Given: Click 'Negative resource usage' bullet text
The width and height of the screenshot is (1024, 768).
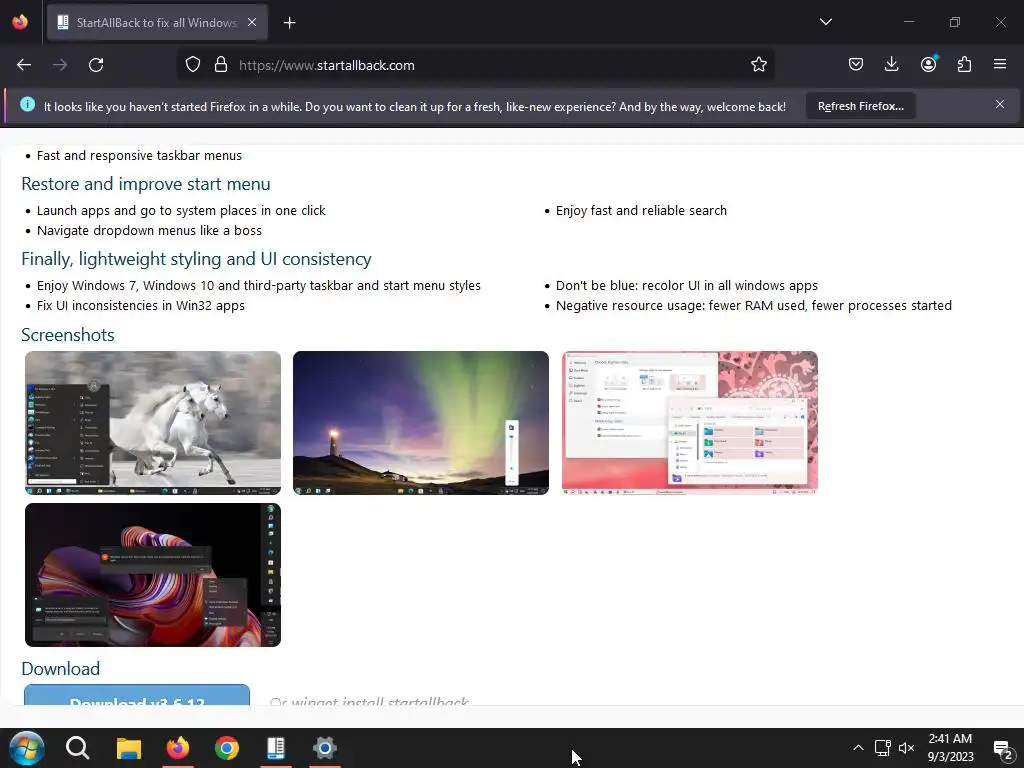Looking at the screenshot, I should 754,306.
